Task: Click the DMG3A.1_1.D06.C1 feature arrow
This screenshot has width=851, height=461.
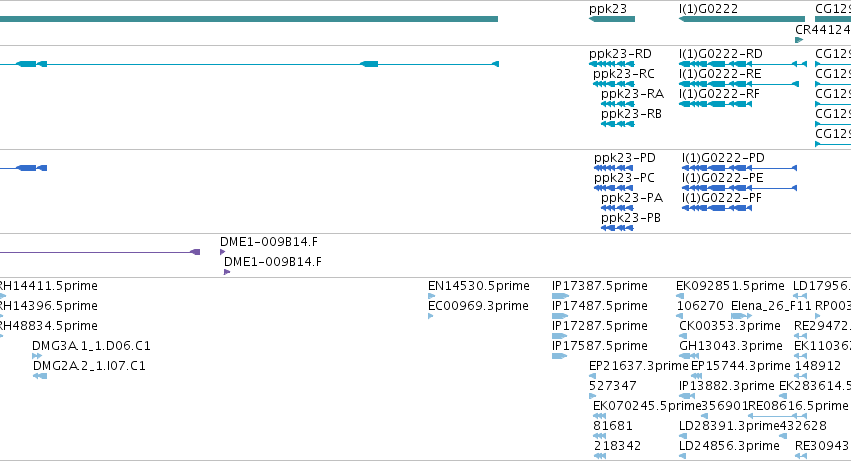Action: coord(37,356)
